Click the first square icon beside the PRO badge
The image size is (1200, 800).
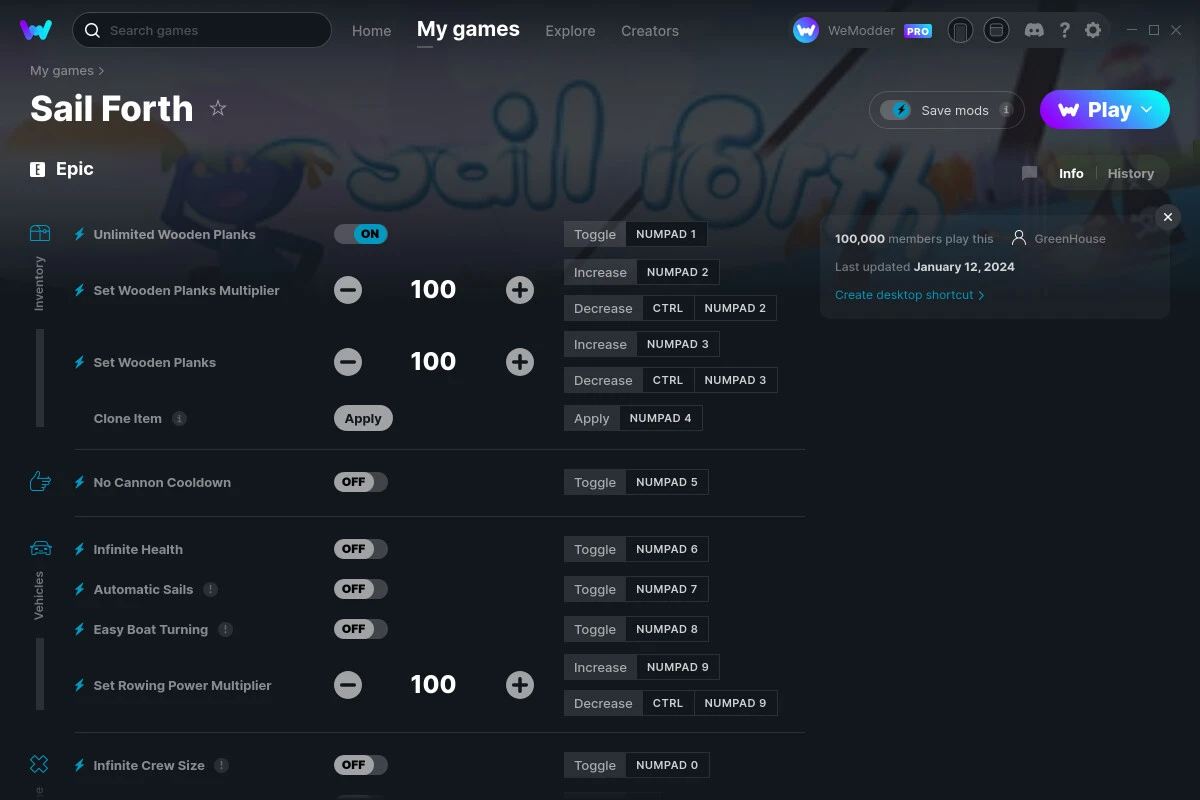(960, 30)
